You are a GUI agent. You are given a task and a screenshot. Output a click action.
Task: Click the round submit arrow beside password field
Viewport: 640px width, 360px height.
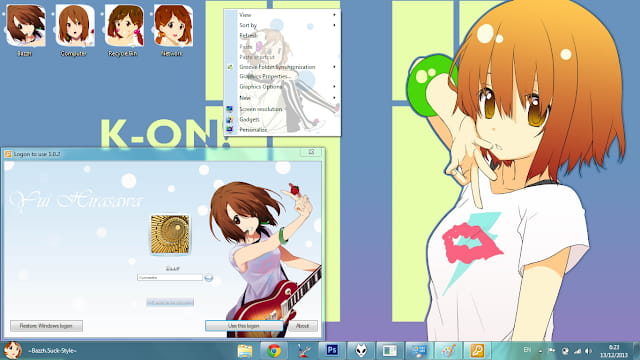209,278
